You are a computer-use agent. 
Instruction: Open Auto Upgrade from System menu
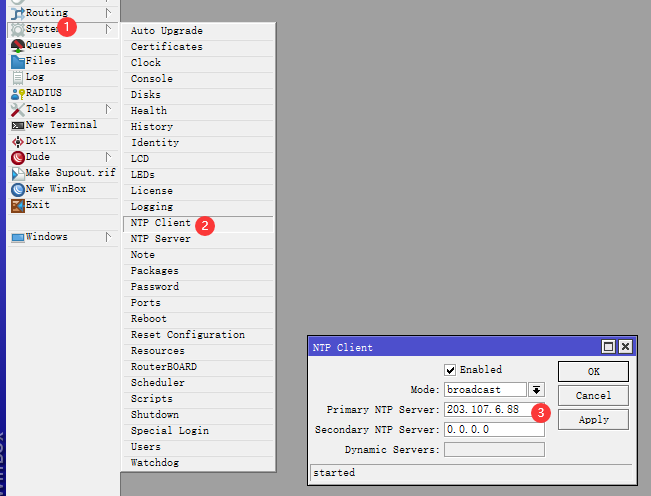pos(198,31)
